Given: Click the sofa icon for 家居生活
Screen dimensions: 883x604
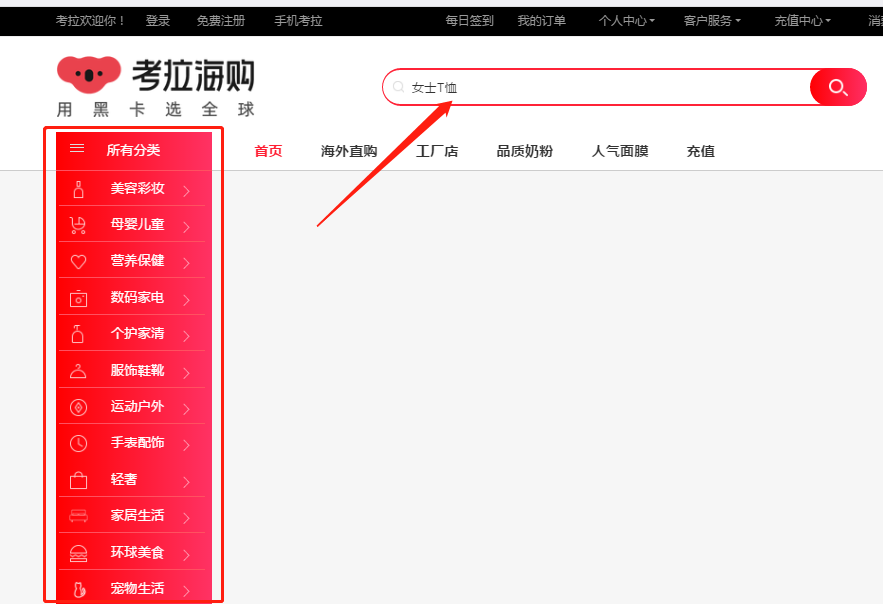Looking at the screenshot, I should [78, 516].
